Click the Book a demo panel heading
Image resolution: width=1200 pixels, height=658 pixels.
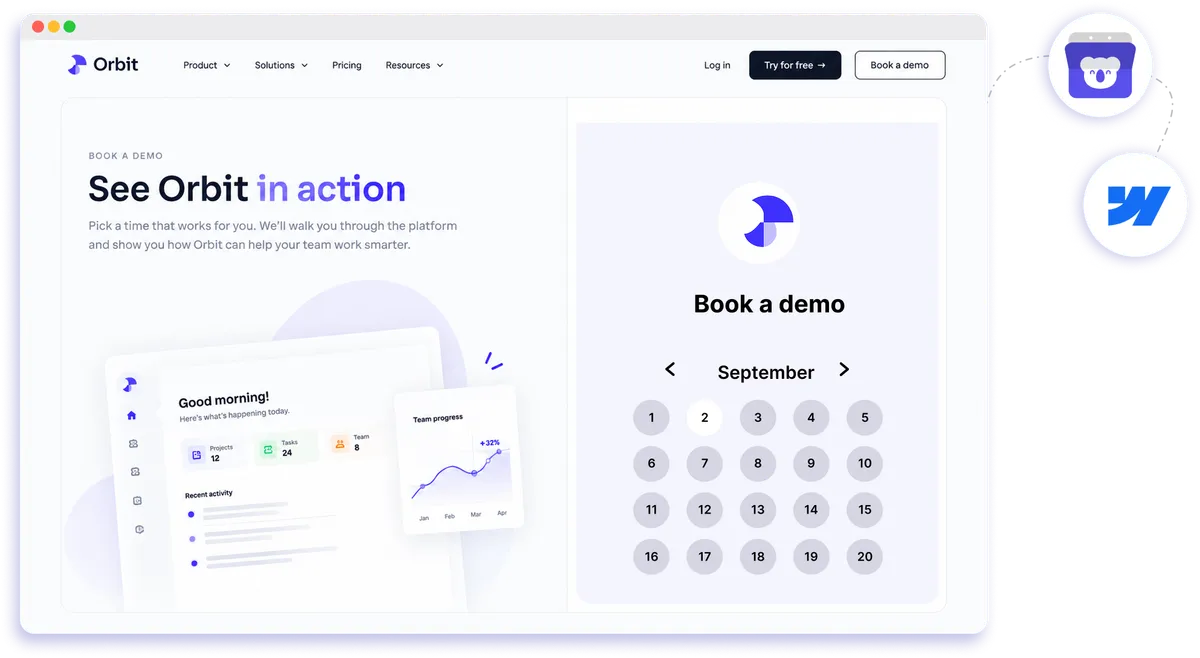point(769,304)
